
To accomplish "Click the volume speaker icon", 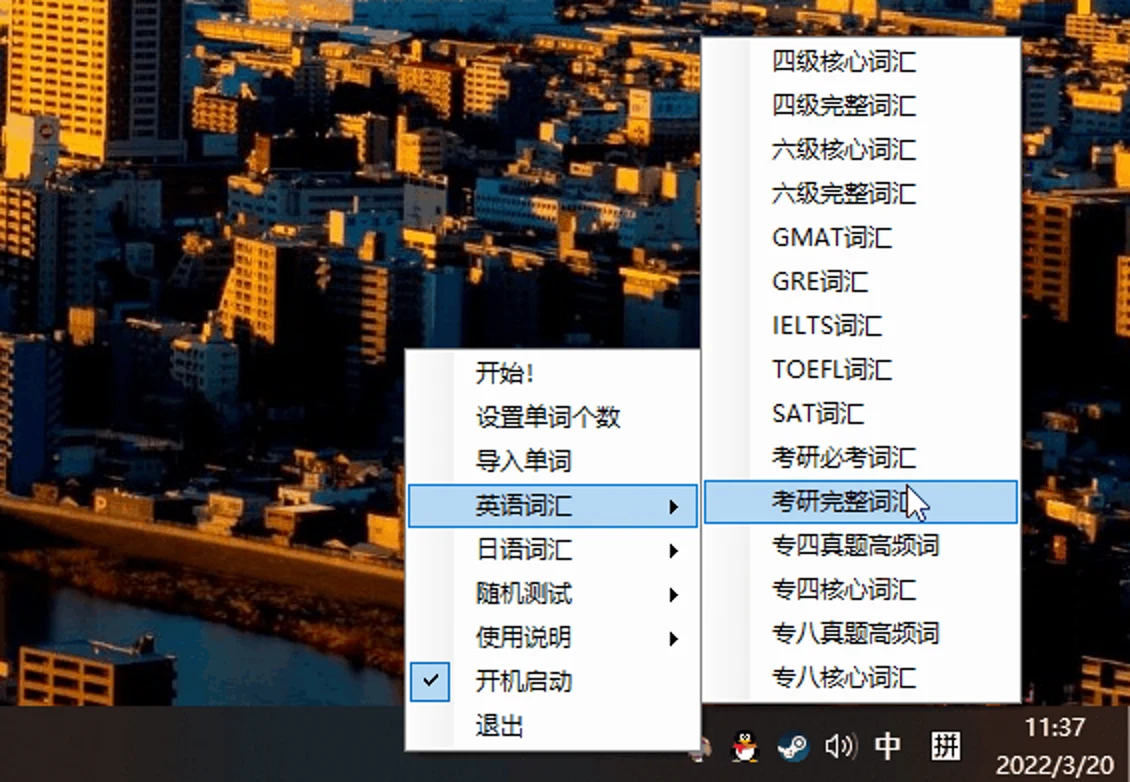I will [840, 746].
